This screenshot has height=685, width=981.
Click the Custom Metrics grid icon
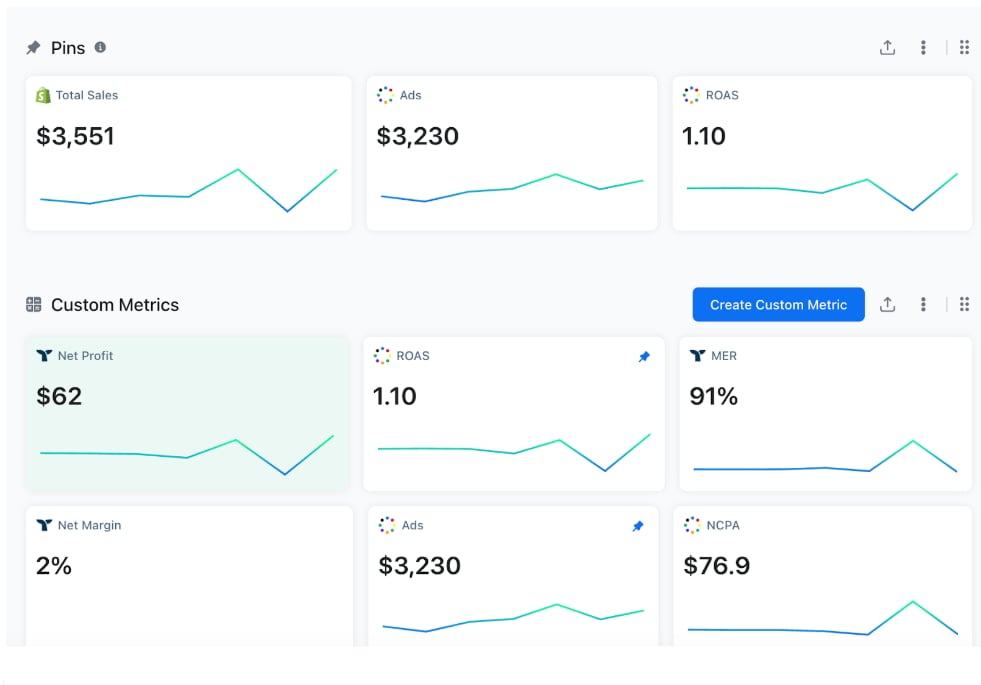(34, 305)
